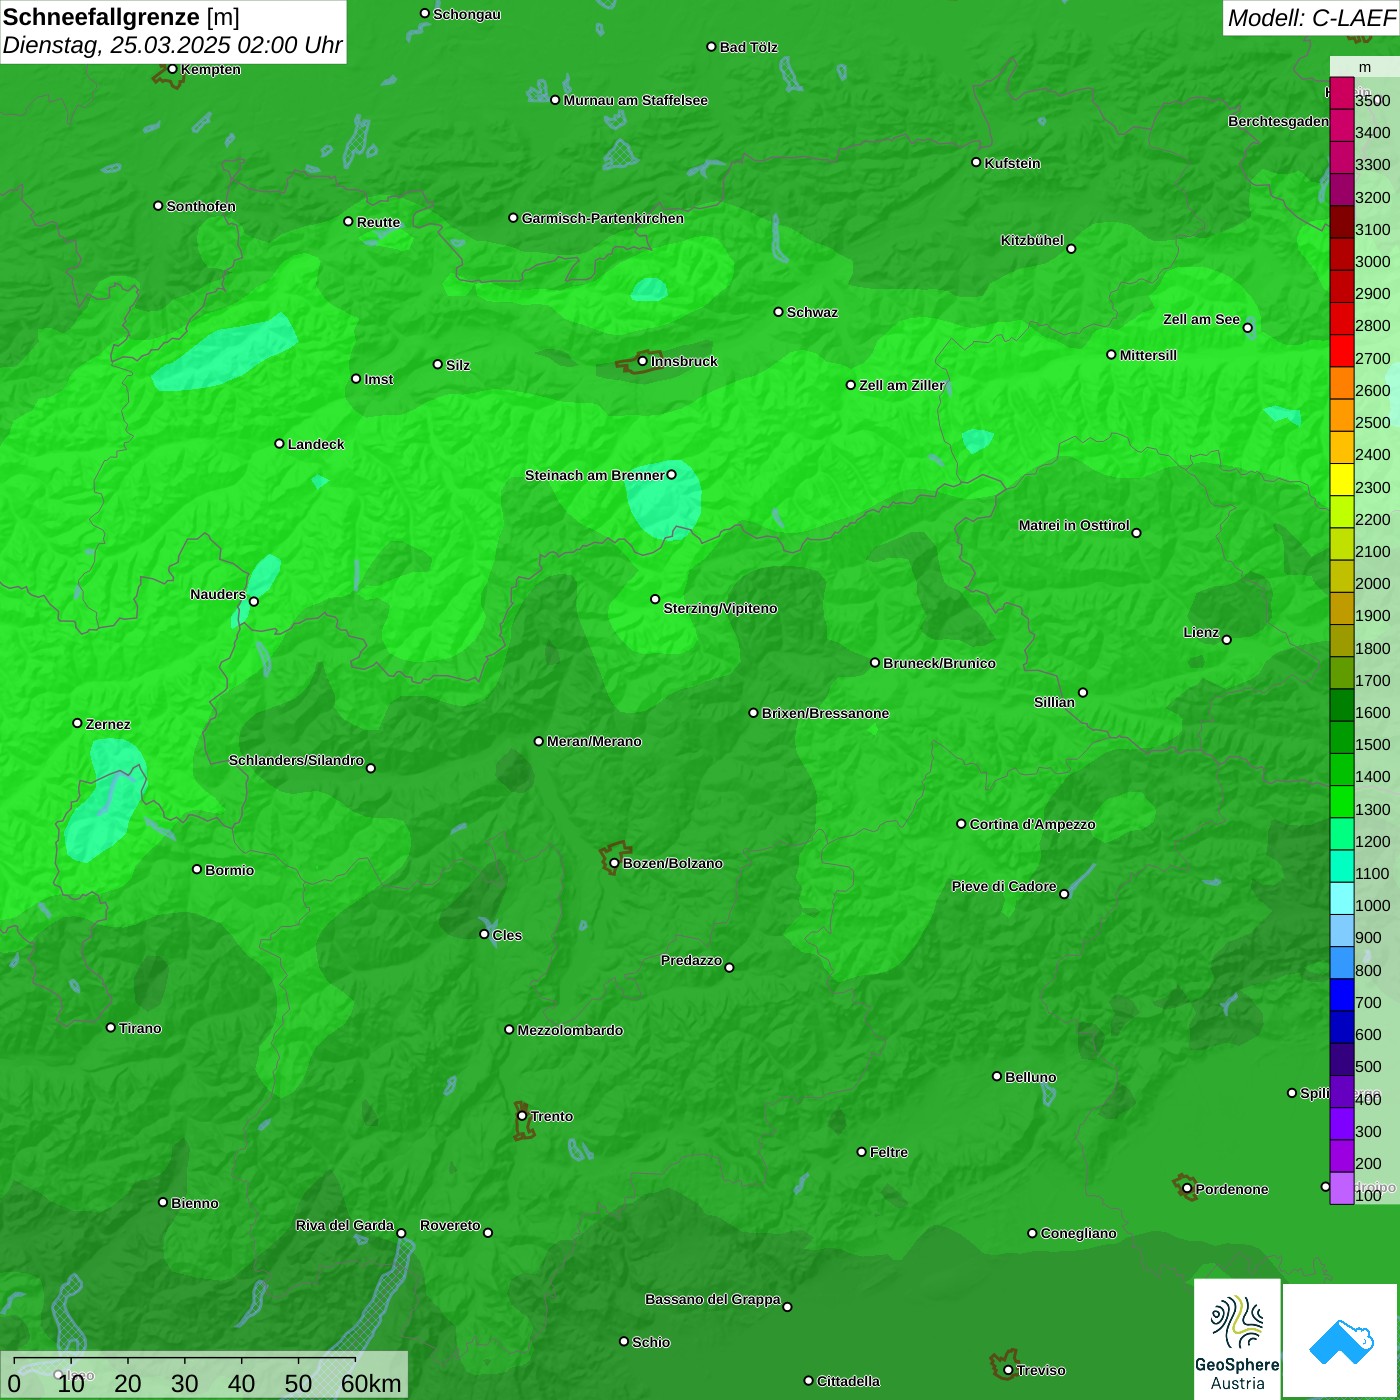Select the "Mezzolombardo" place label
The width and height of the screenshot is (1400, 1400).
(570, 1030)
